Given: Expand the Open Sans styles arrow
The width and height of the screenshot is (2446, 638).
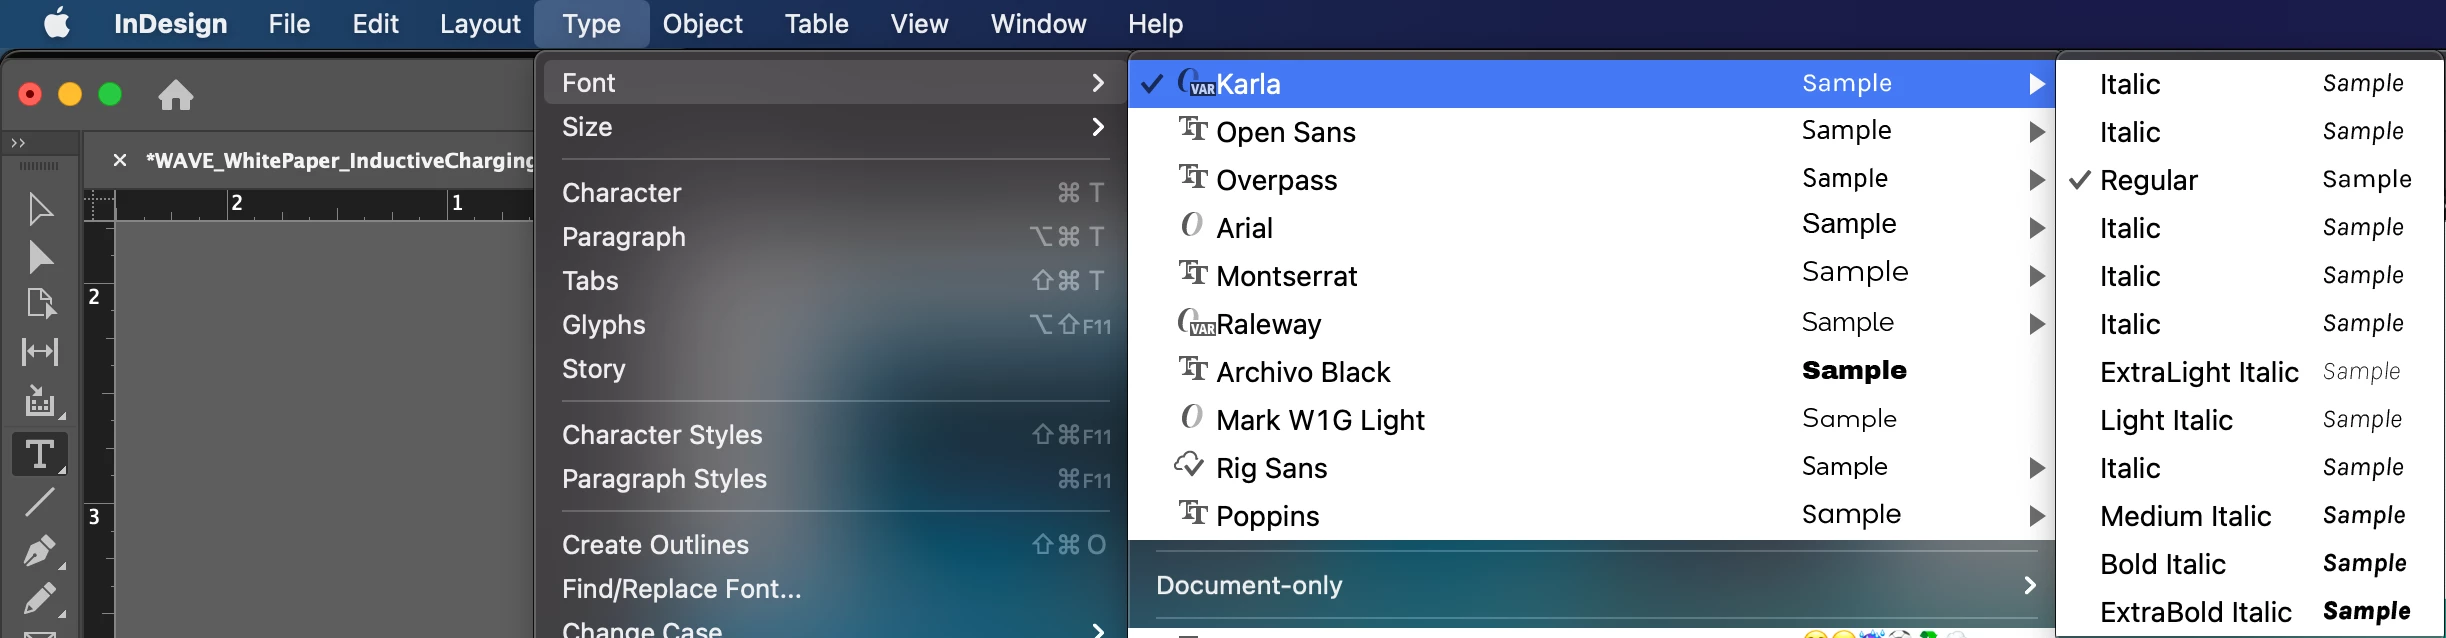Looking at the screenshot, I should click(2036, 132).
